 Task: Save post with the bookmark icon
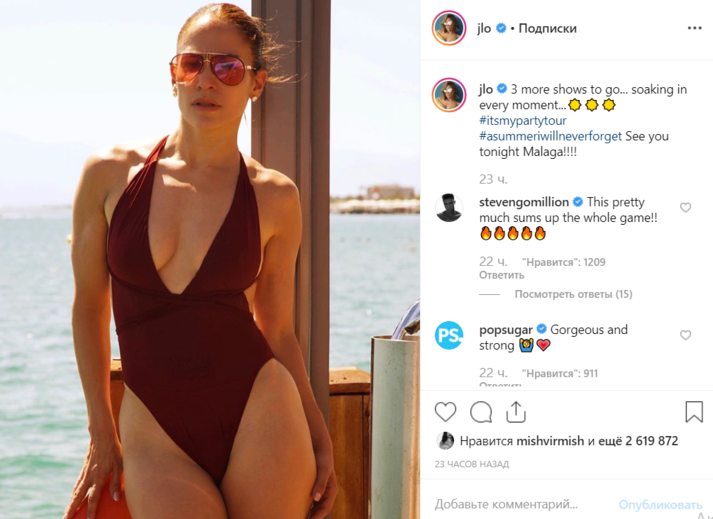point(694,411)
